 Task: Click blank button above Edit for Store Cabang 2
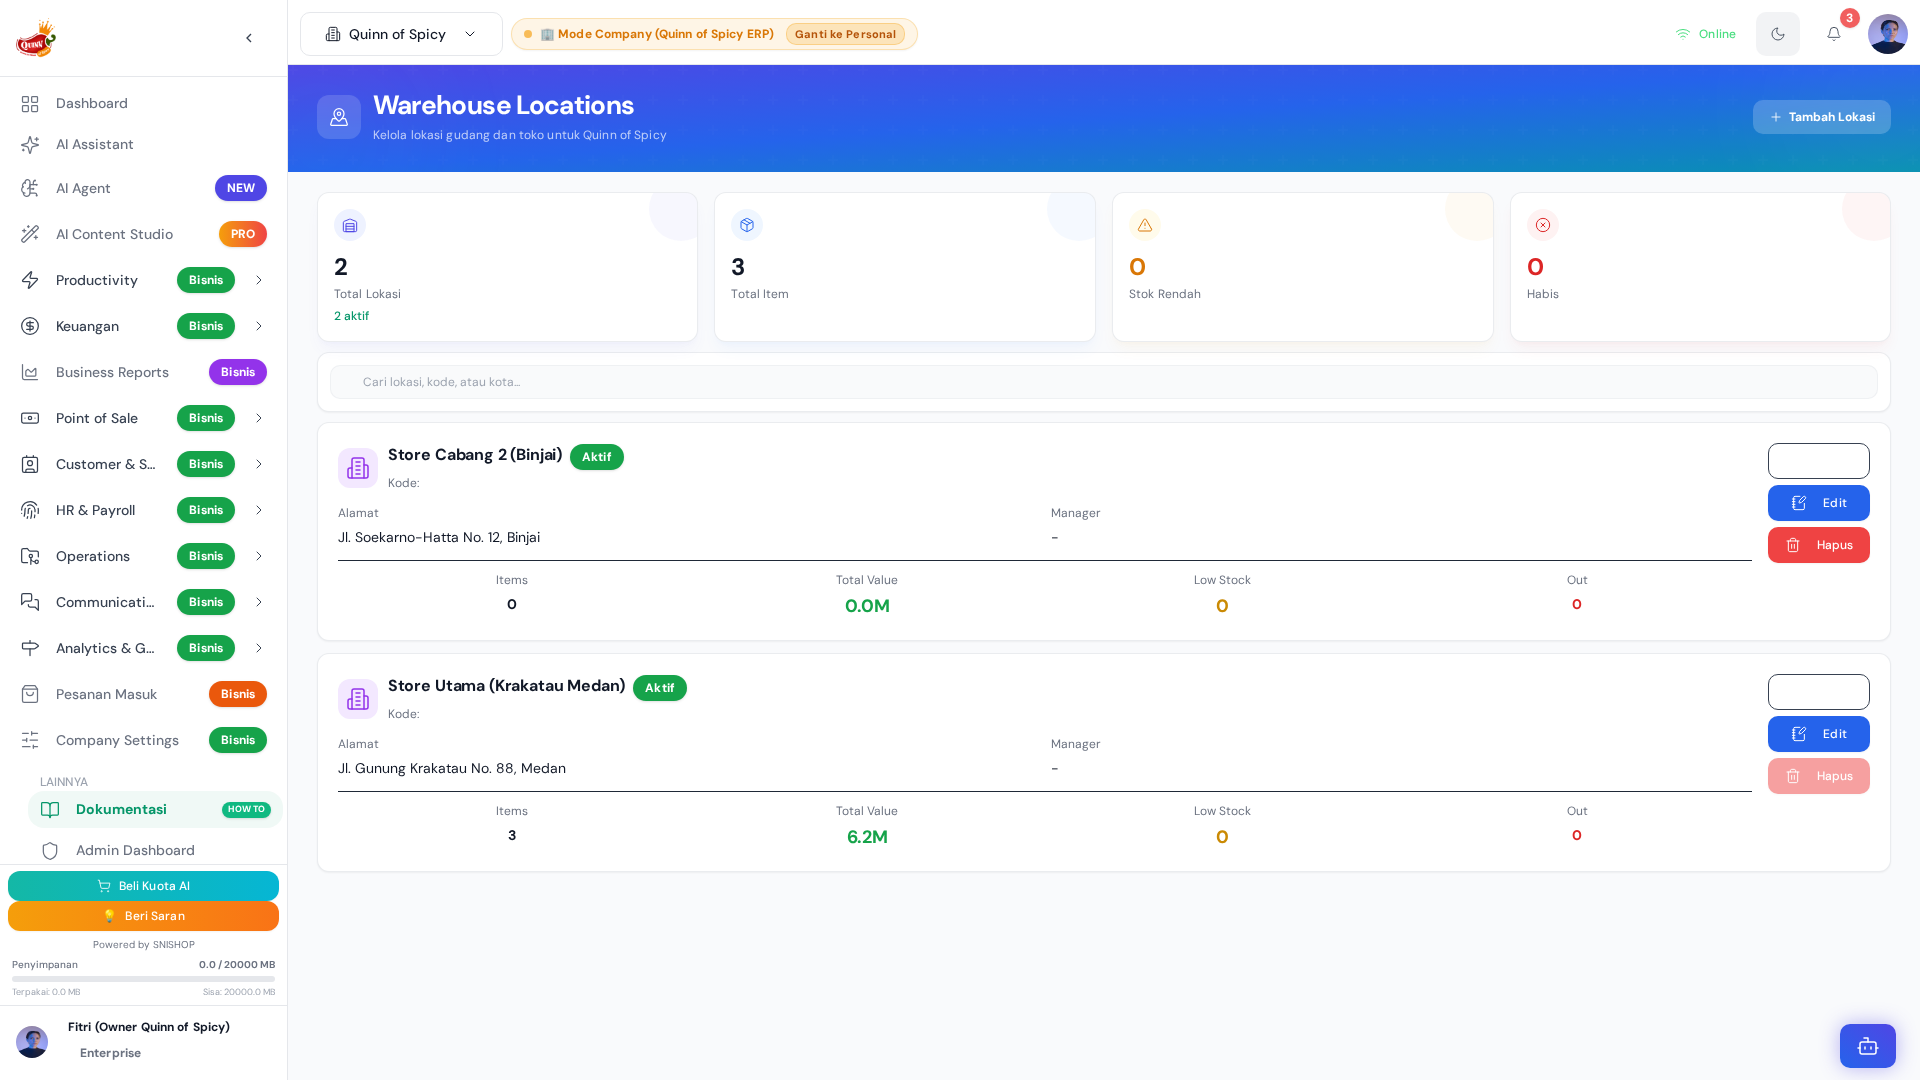tap(1818, 461)
